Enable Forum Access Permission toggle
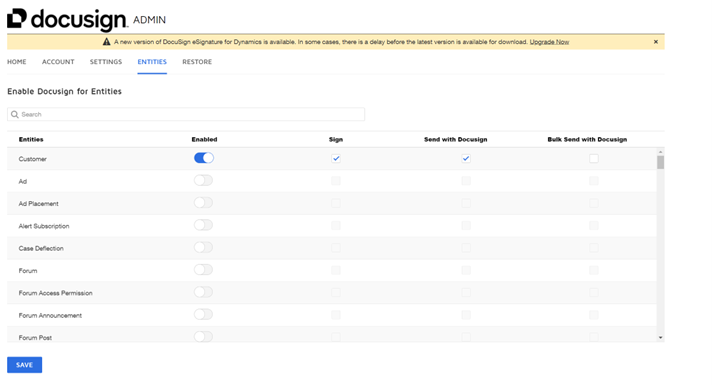The width and height of the screenshot is (712, 385). (203, 292)
